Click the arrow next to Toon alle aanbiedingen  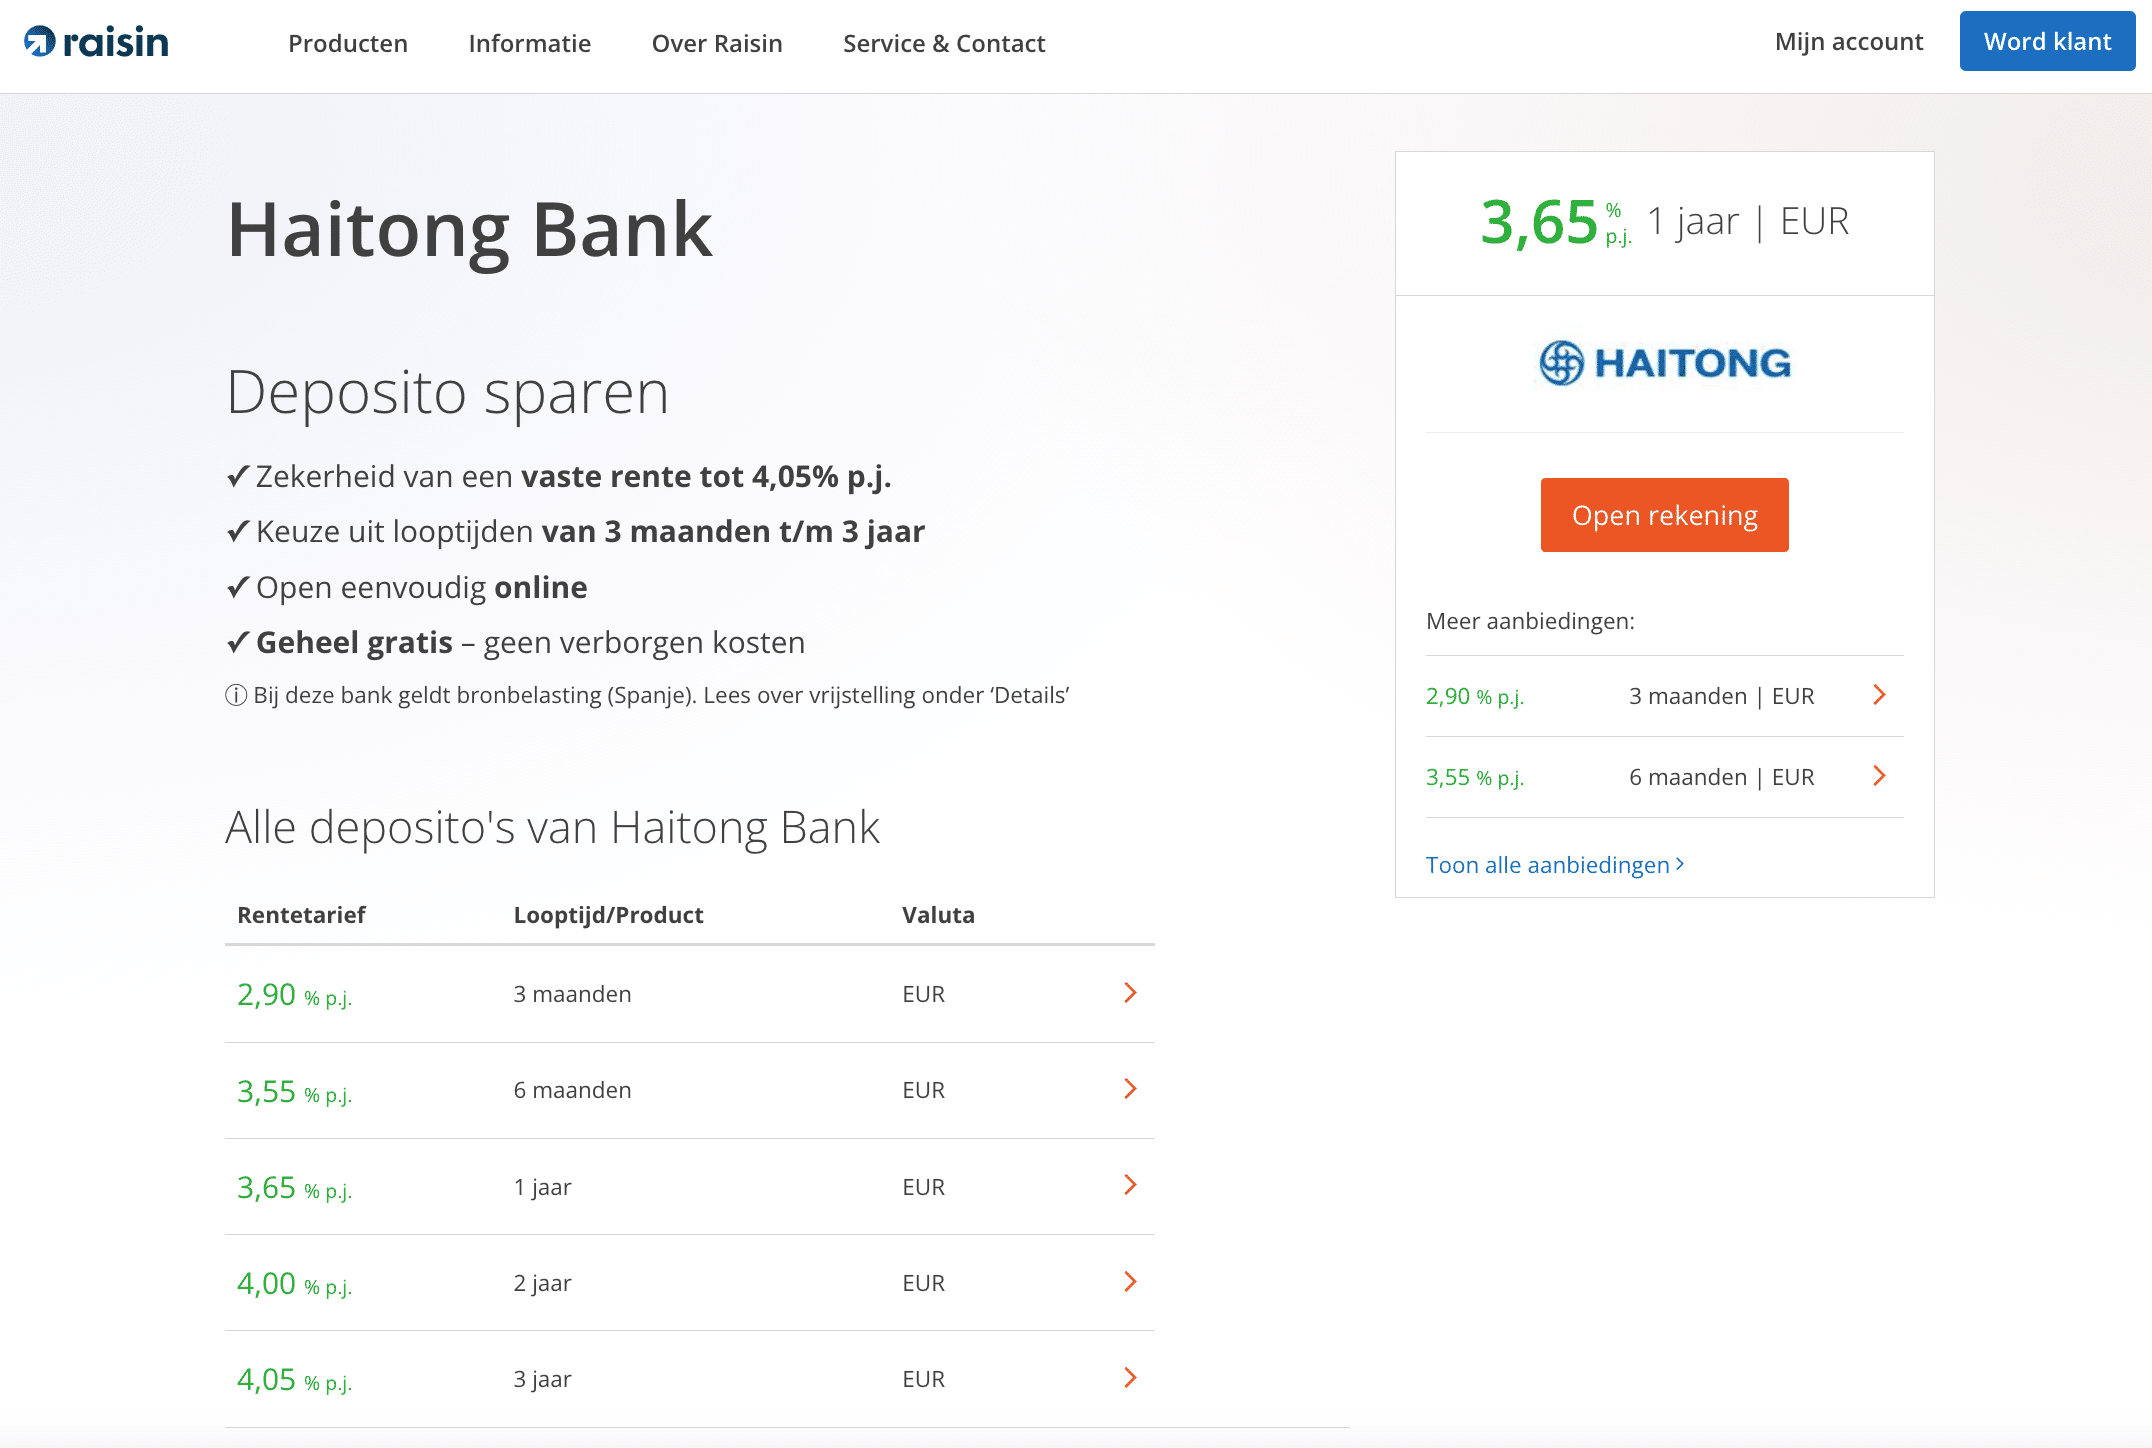[x=1680, y=864]
